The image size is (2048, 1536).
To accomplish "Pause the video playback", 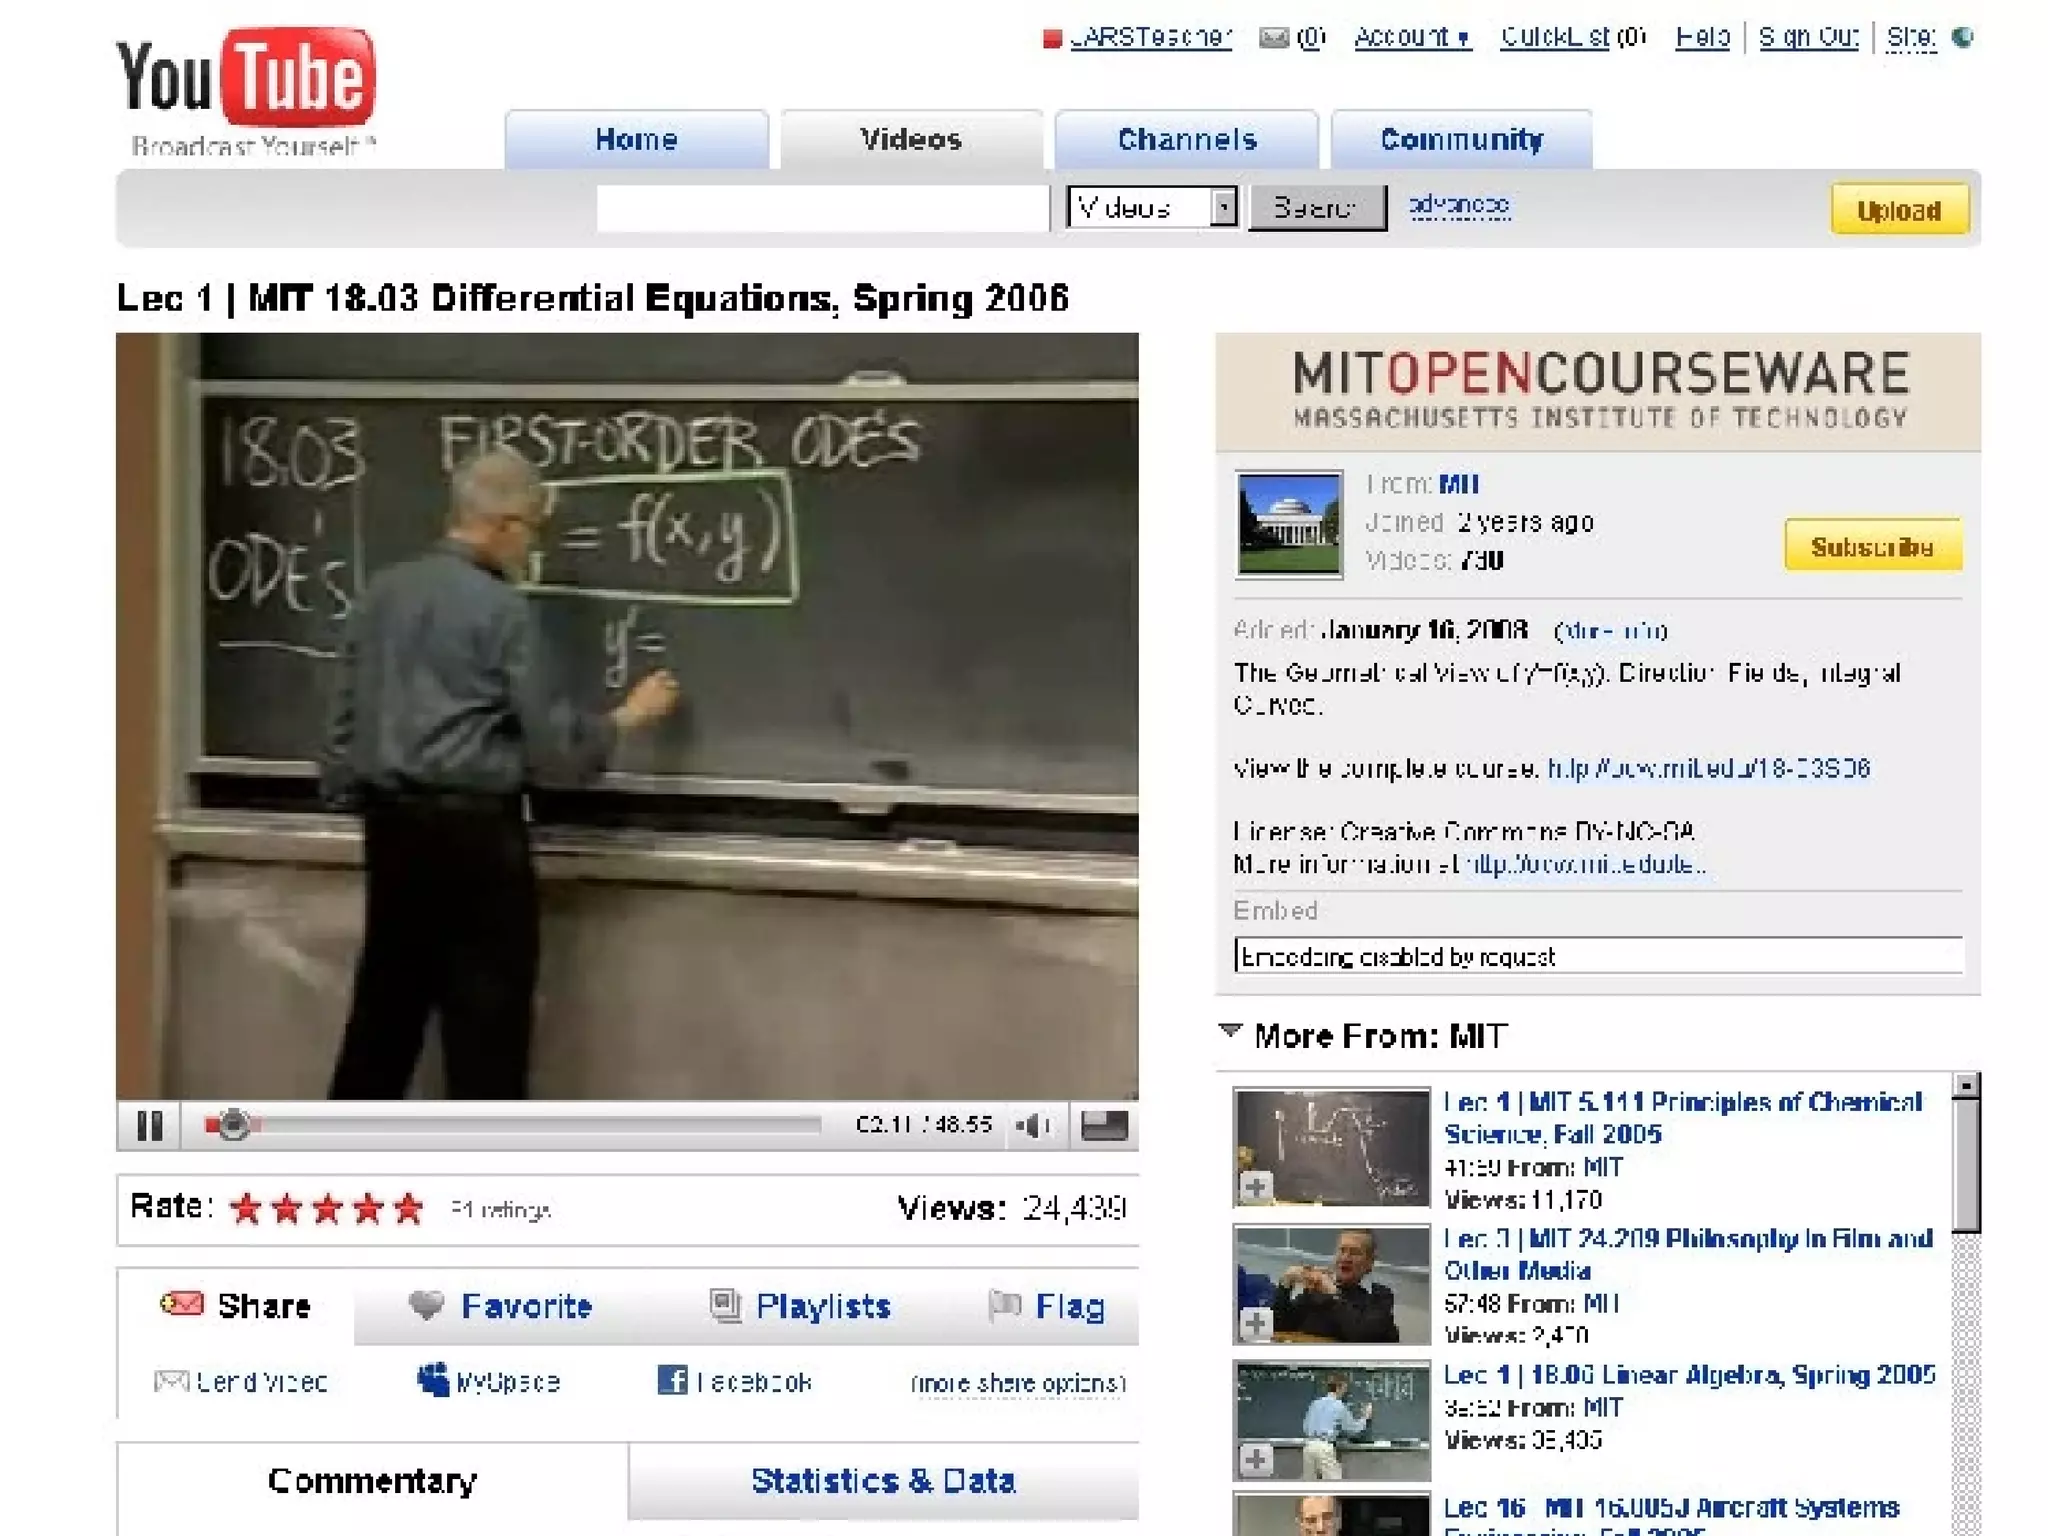I will [x=150, y=1126].
